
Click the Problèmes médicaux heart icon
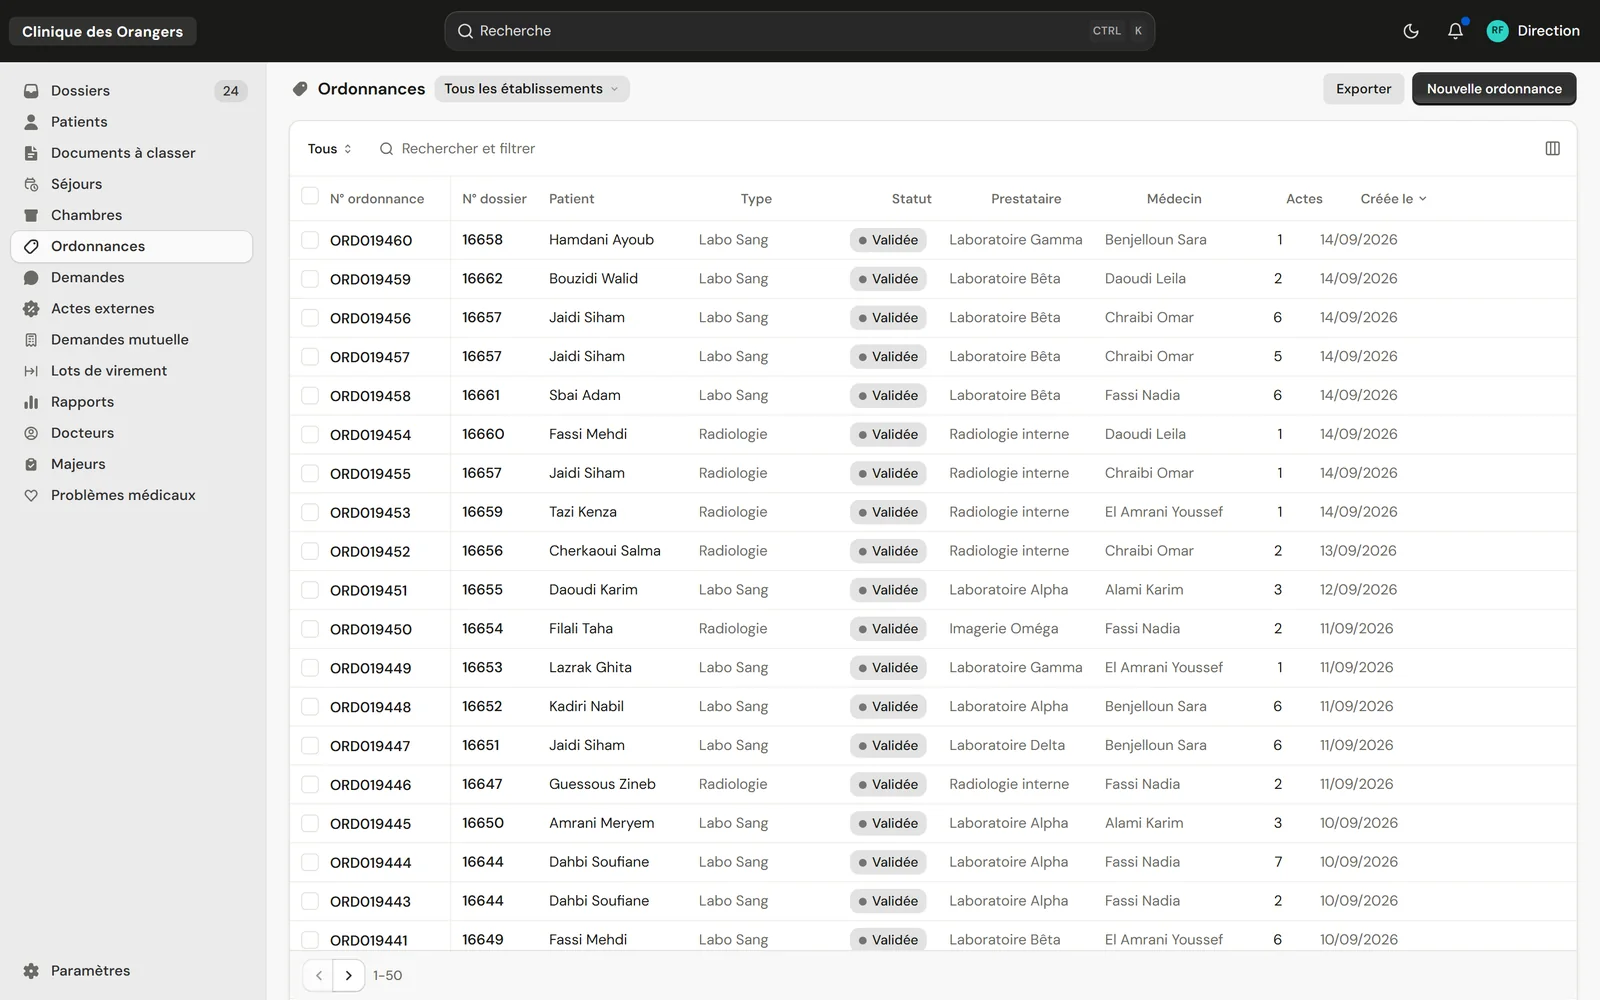coord(31,495)
